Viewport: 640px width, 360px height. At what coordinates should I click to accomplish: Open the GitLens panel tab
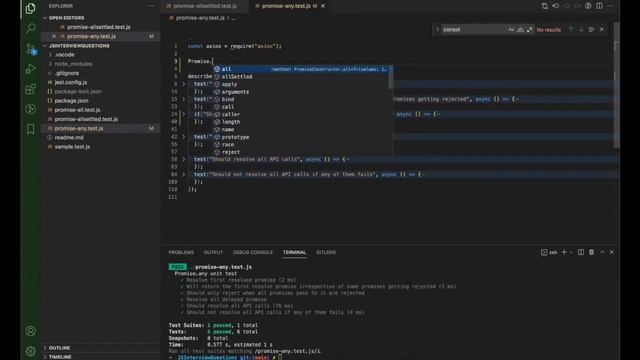coord(326,252)
